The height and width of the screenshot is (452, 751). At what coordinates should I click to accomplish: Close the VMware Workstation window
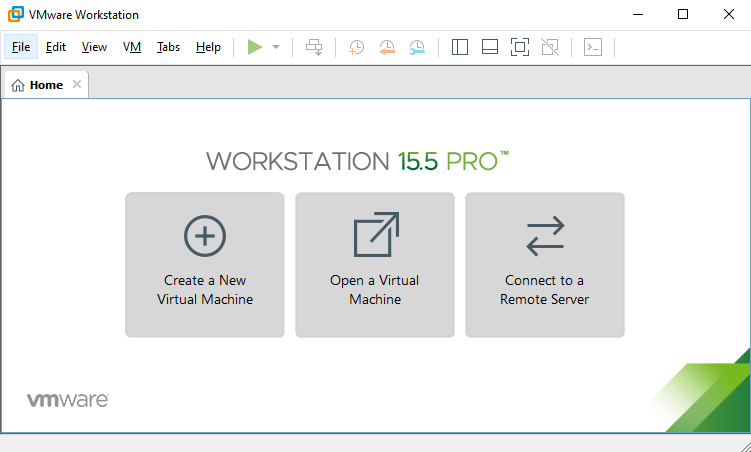[728, 14]
